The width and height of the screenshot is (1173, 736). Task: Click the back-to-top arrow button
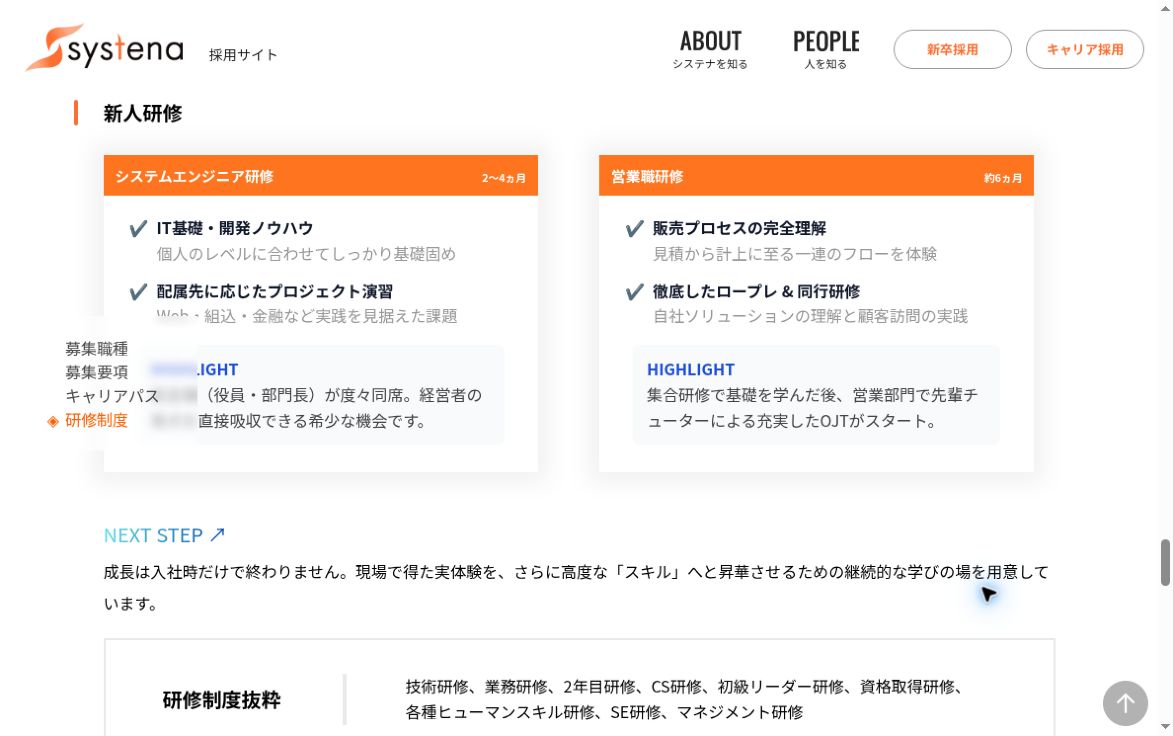[1124, 703]
